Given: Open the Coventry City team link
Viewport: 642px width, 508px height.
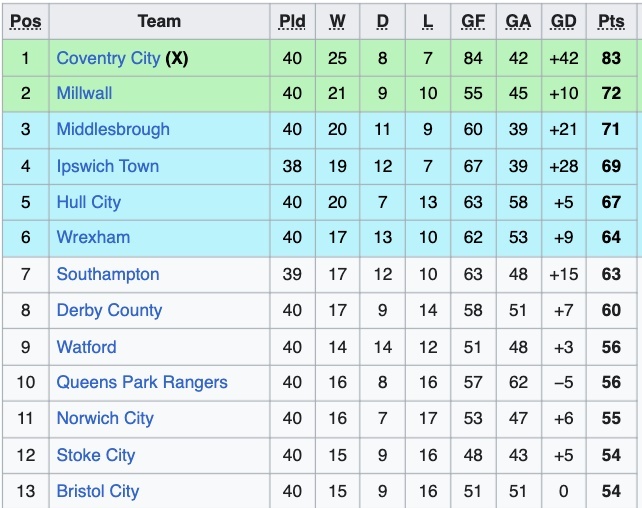Looking at the screenshot, I should pyautogui.click(x=108, y=58).
